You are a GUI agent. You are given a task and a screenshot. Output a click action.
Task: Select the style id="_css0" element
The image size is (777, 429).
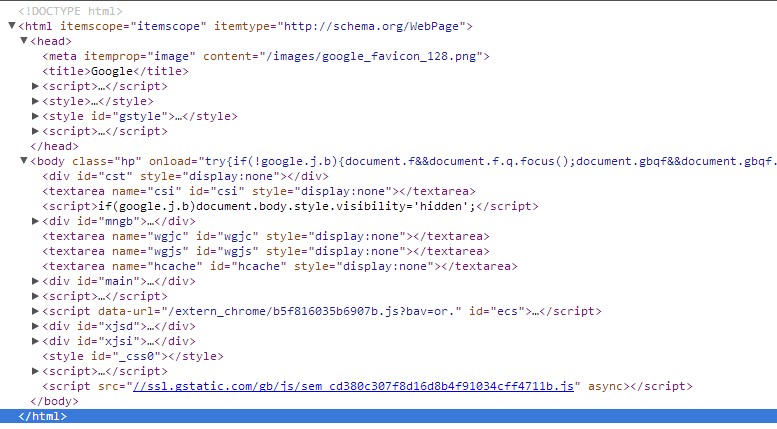click(133, 356)
